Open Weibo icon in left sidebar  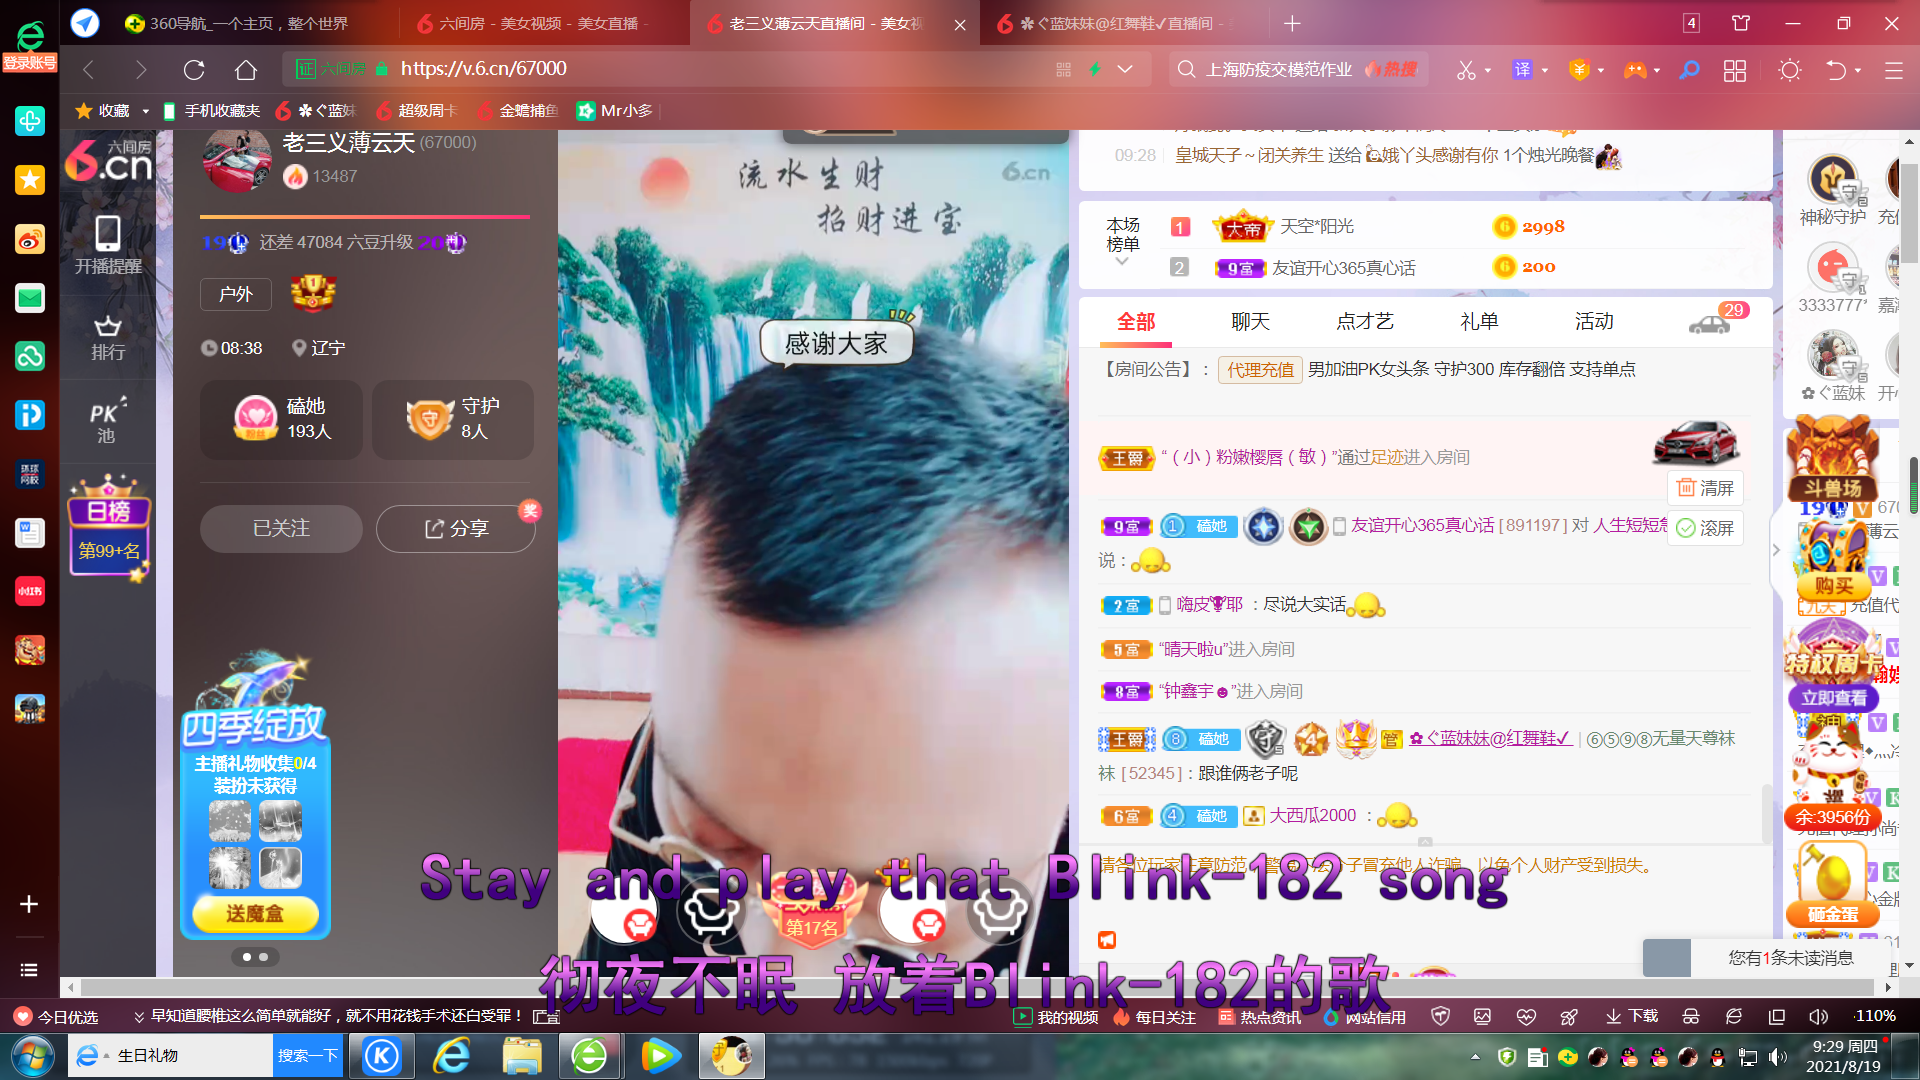tap(30, 239)
